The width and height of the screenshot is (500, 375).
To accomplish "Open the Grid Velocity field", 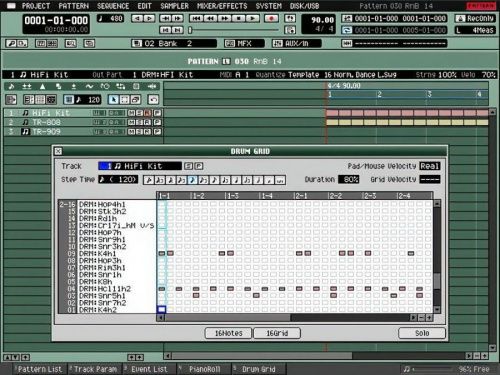I will click(x=430, y=179).
